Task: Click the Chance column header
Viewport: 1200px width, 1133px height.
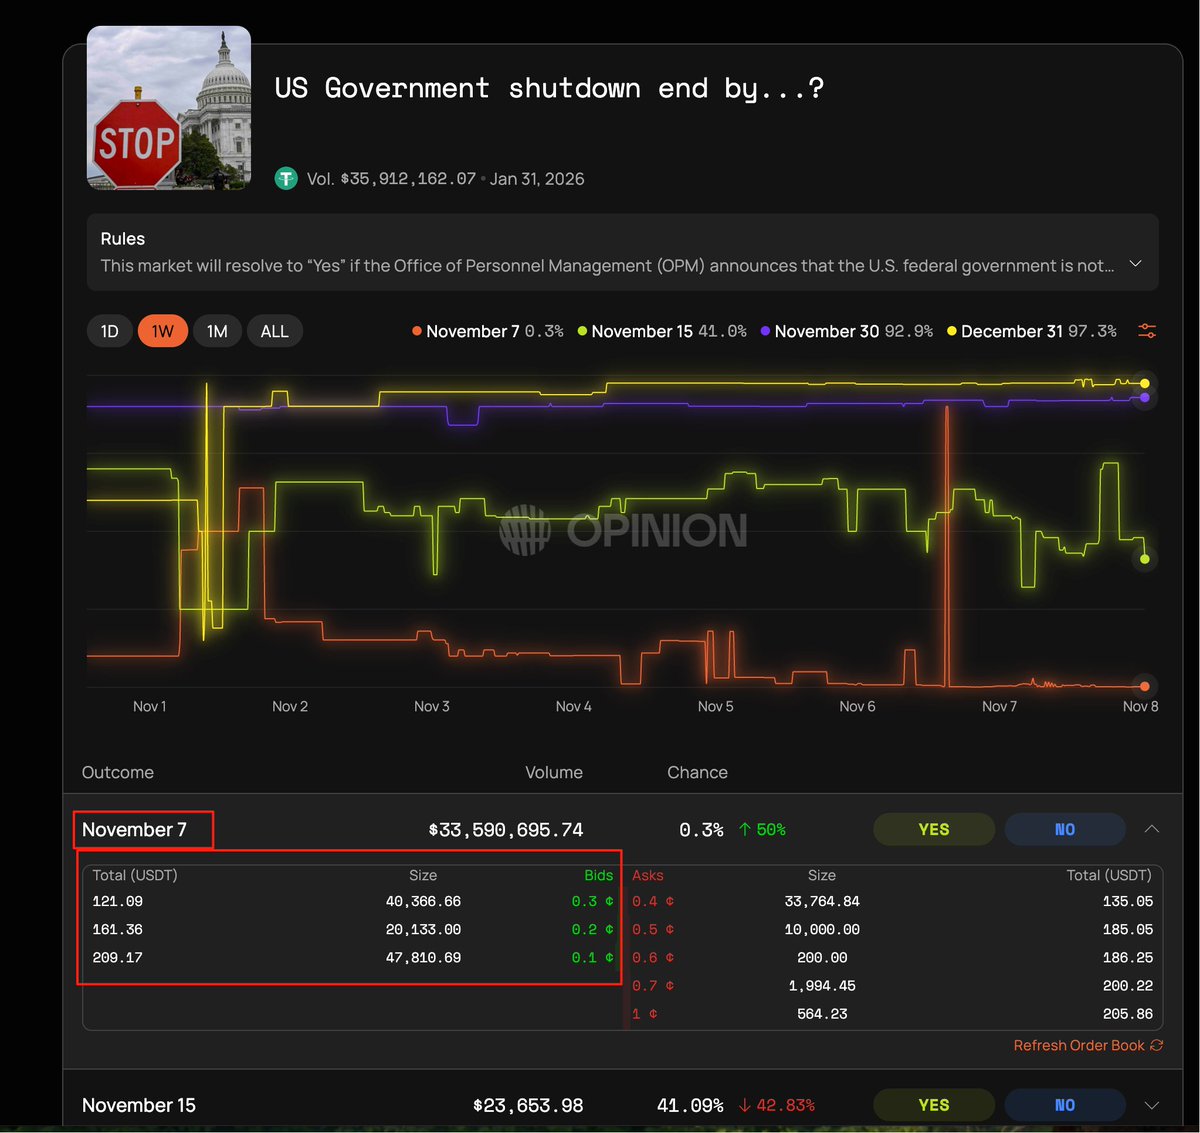Action: click(x=697, y=772)
